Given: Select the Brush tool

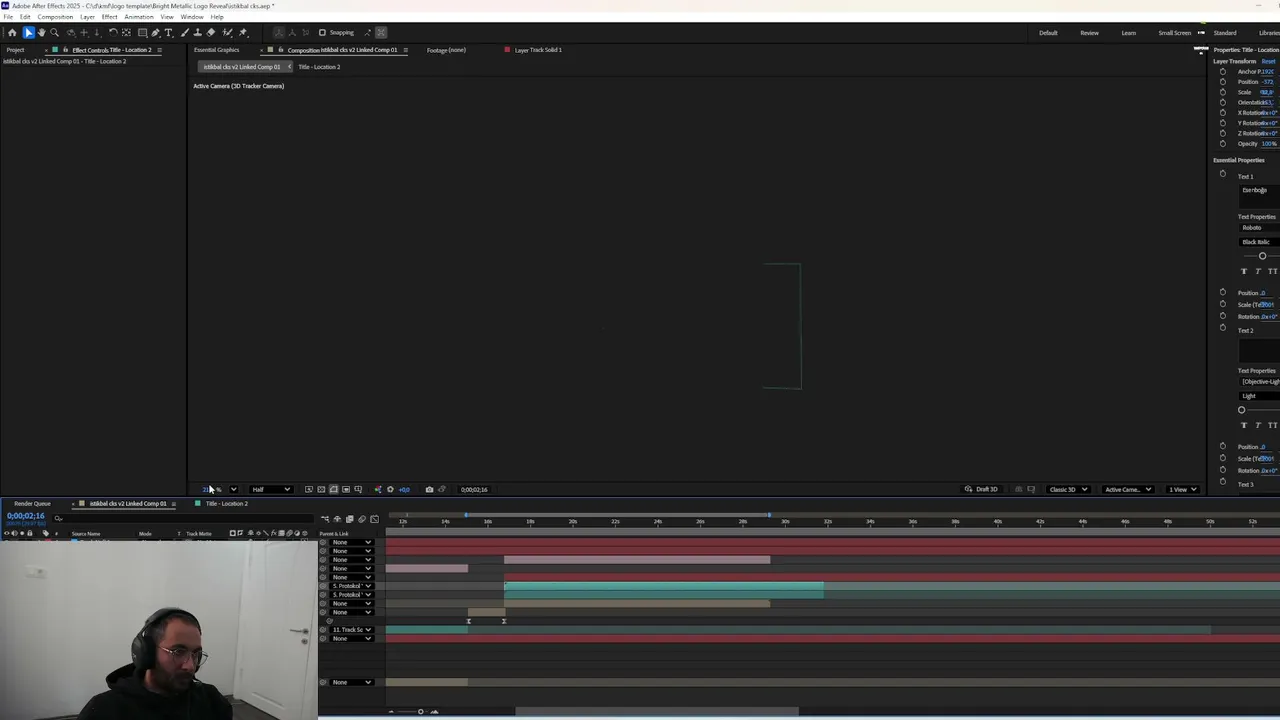Looking at the screenshot, I should (185, 32).
